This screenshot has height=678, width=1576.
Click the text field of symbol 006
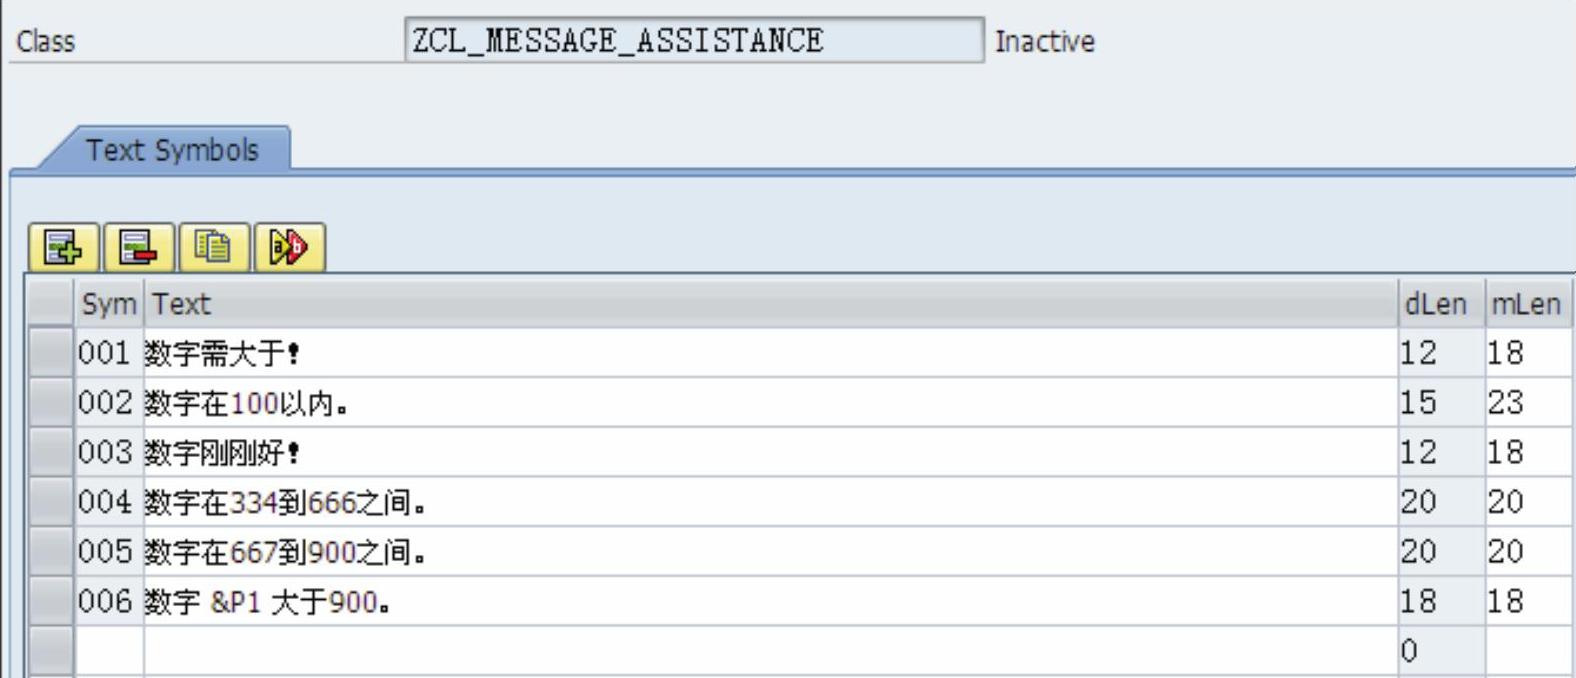771,602
